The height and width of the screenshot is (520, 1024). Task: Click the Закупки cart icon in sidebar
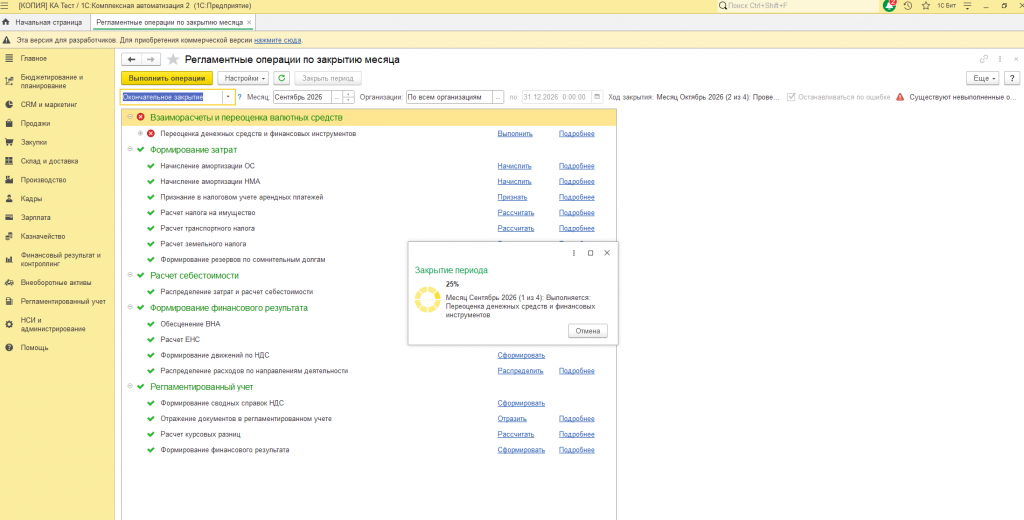9,142
